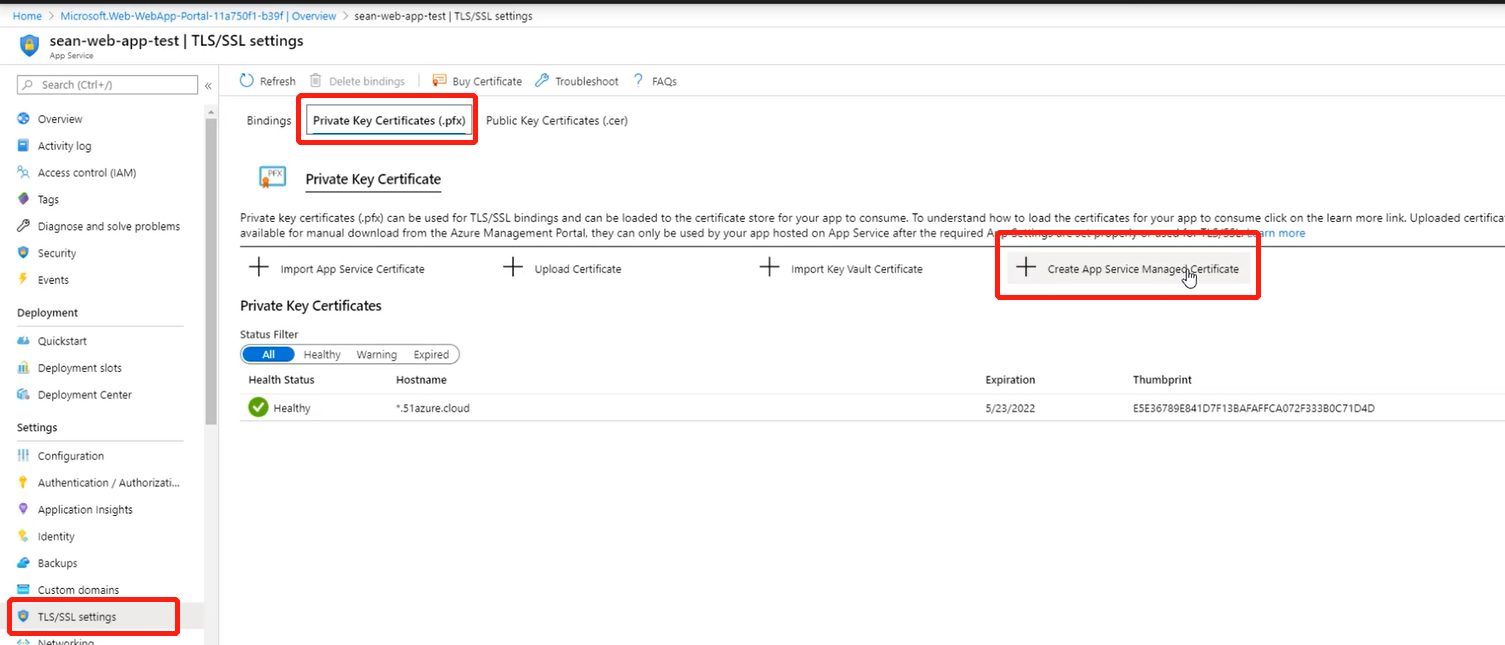The image size is (1505, 645).
Task: Click the TLS/SSL settings shield icon
Action: coord(24,617)
